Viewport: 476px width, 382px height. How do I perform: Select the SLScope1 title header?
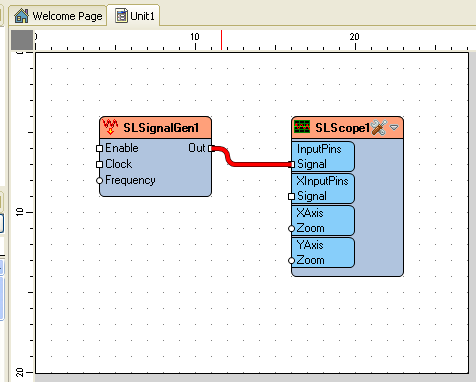point(347,127)
